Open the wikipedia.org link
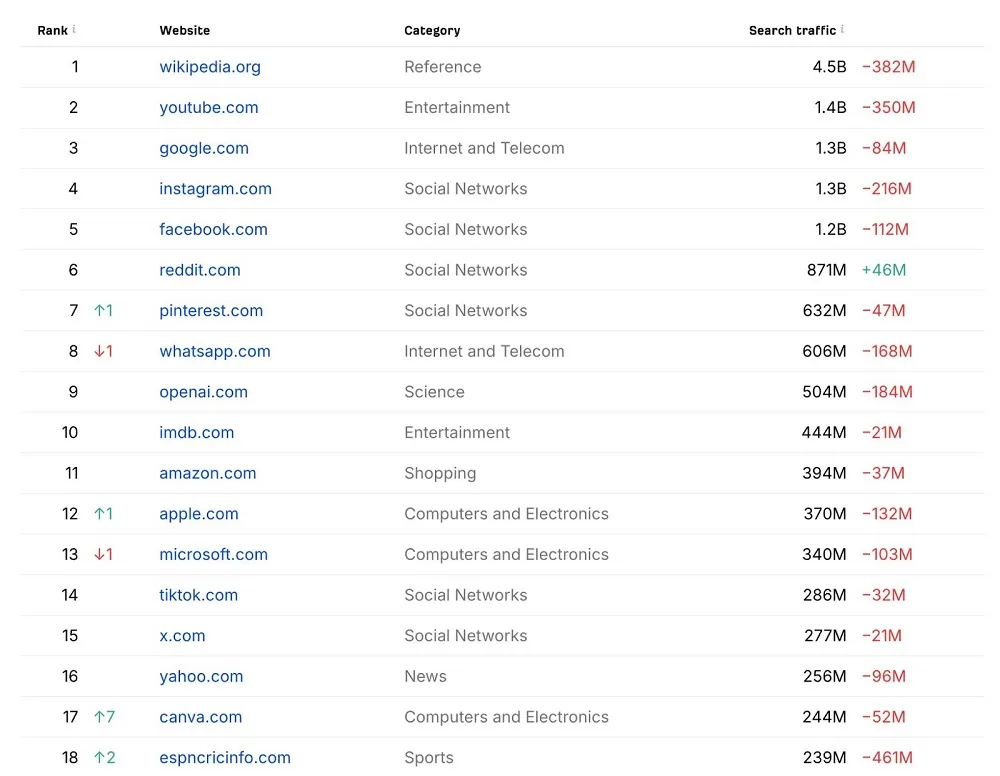Screen dimensions: 1000x776 (210, 67)
